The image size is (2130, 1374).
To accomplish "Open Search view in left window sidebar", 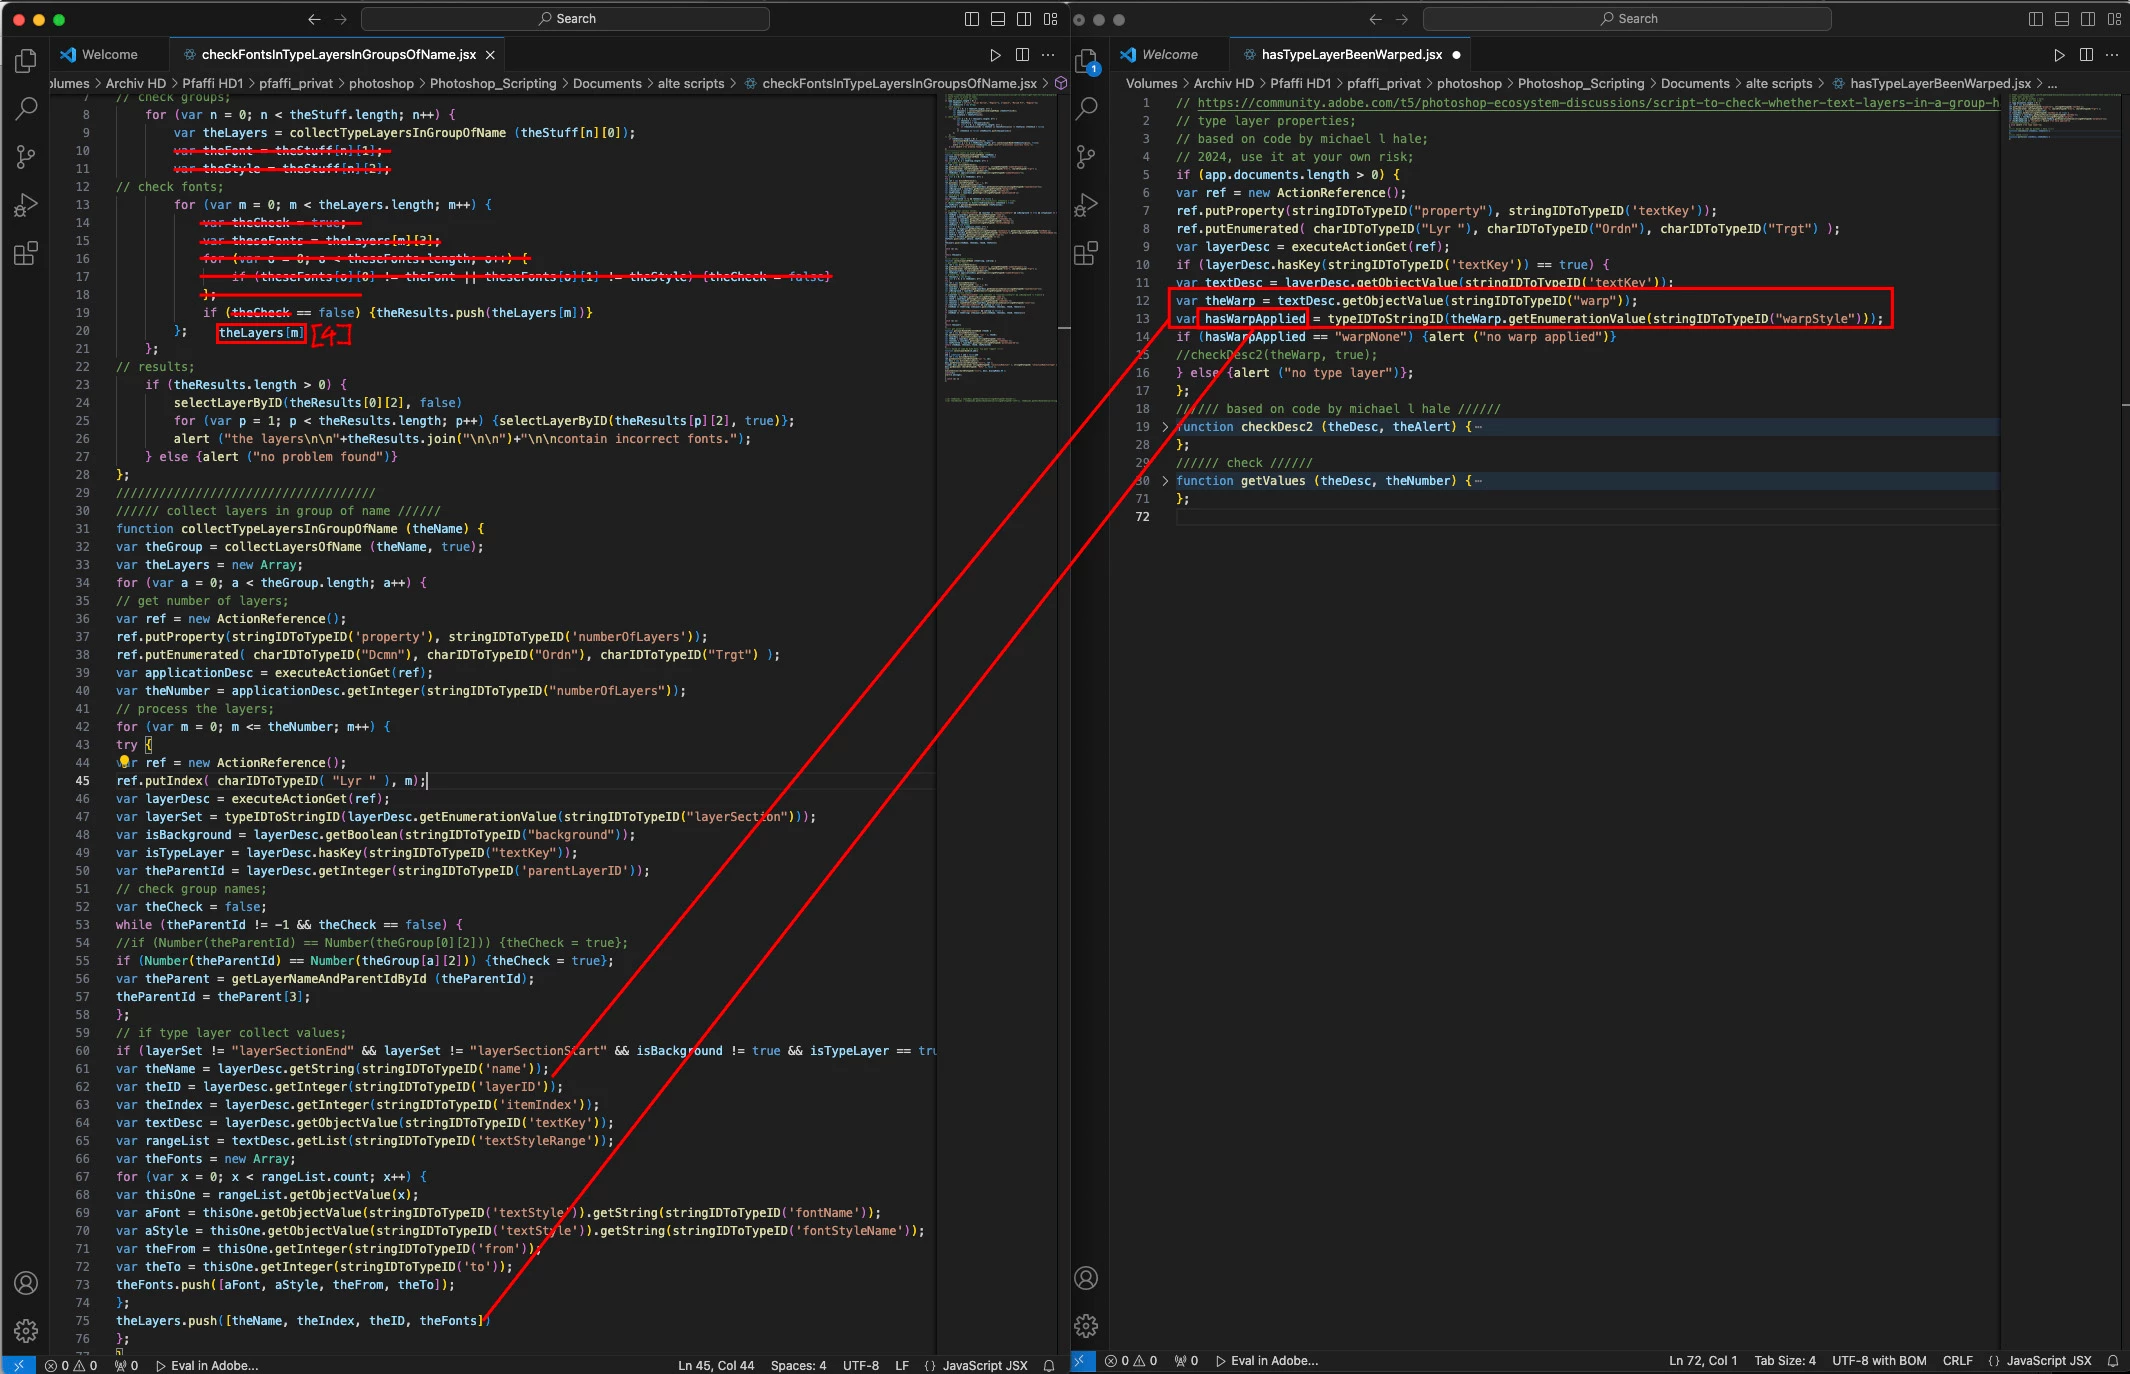I will point(26,108).
